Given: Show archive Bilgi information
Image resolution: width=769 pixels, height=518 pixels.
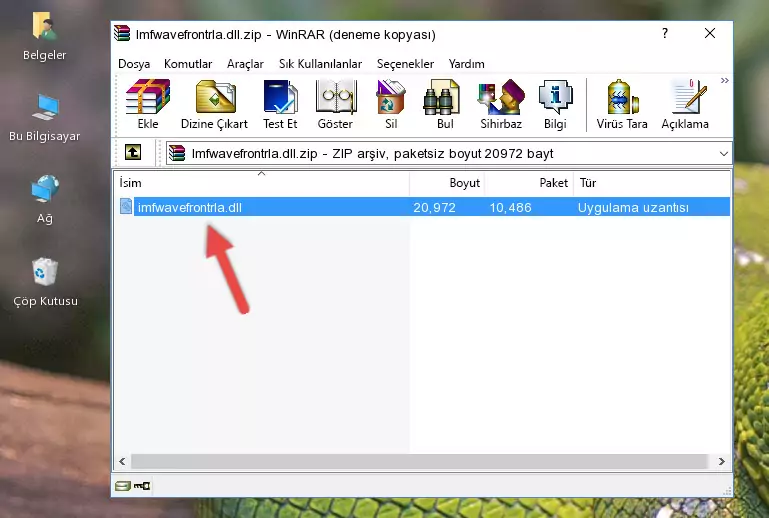Looking at the screenshot, I should (555, 104).
